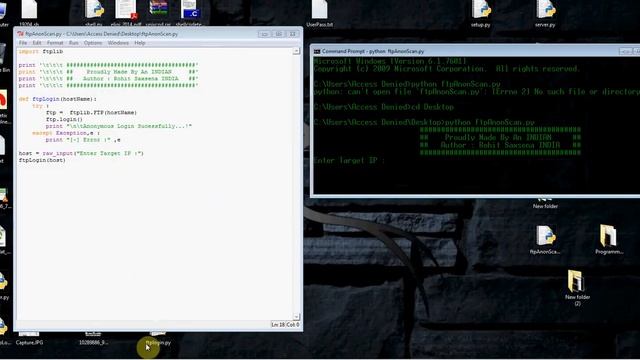The width and height of the screenshot is (640, 360).
Task: Click the 'Enter Target IP :' prompt in Command Prompt
Action: tap(349, 160)
